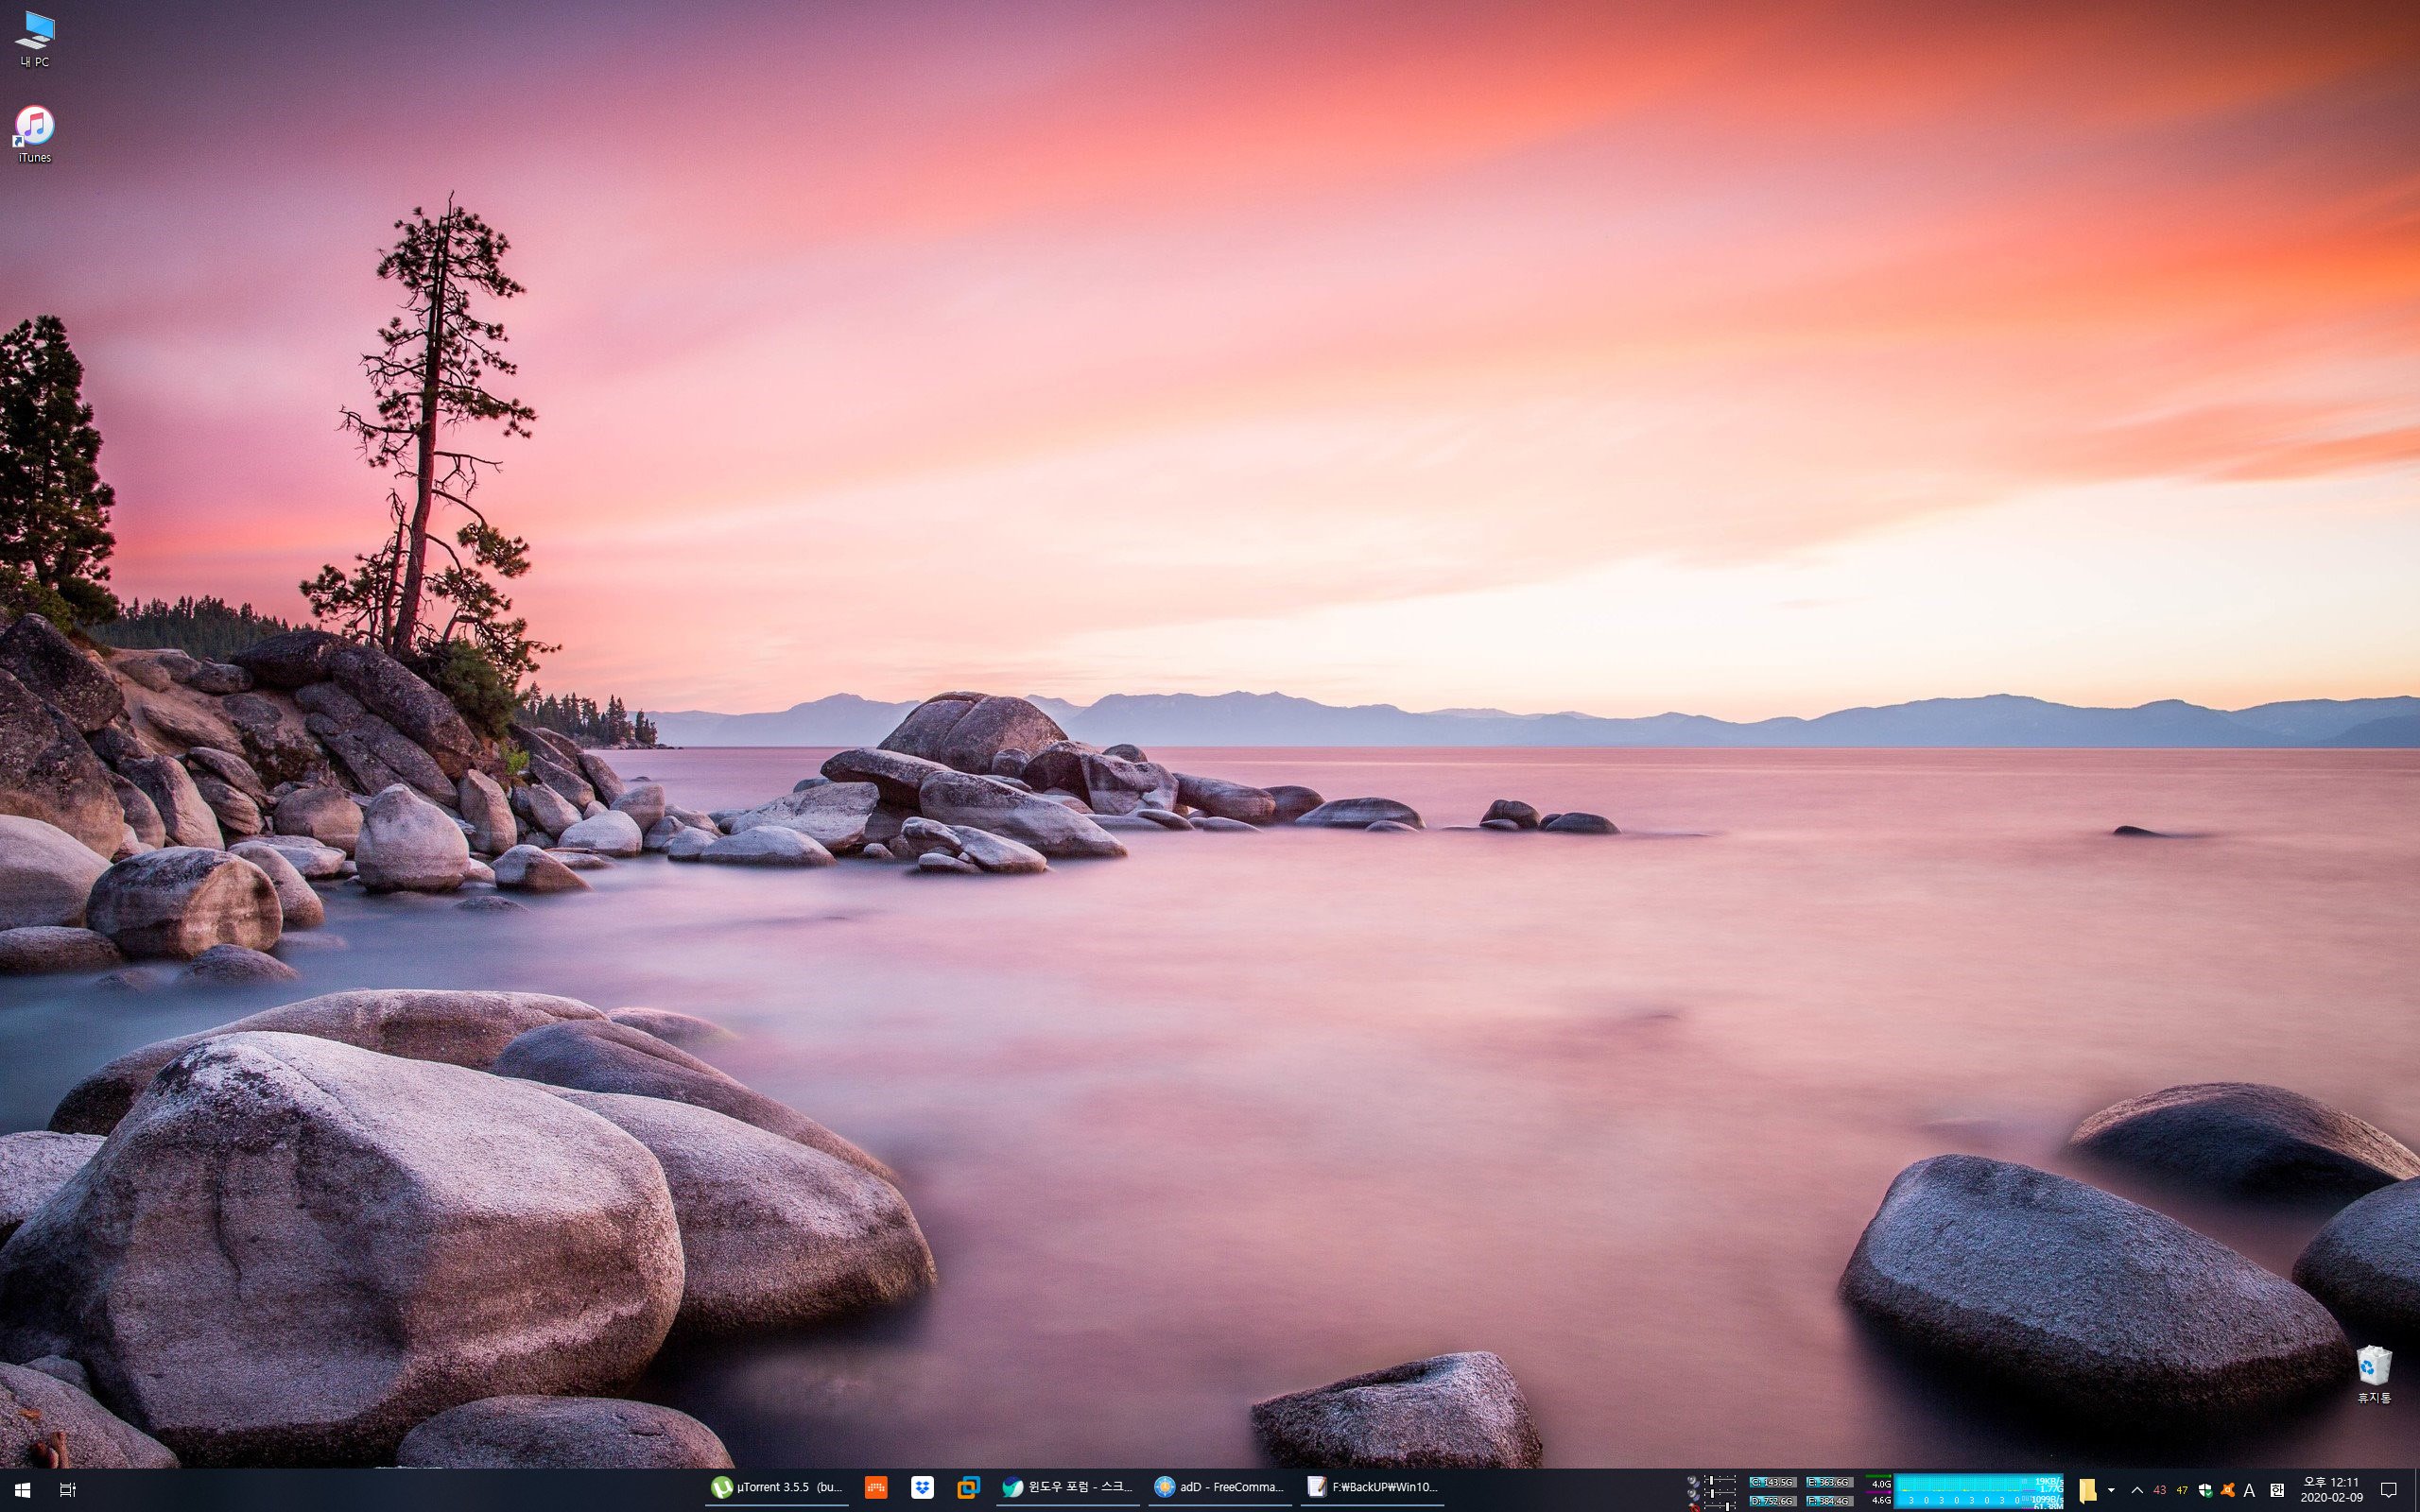Image resolution: width=2420 pixels, height=1512 pixels.
Task: Open Task View on the taskbar
Action: point(68,1490)
